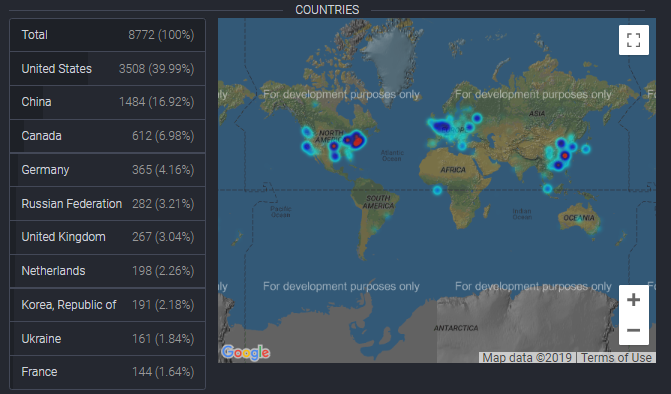
Task: Click the 198 (2.26%) value
Action: pyautogui.click(x=163, y=271)
